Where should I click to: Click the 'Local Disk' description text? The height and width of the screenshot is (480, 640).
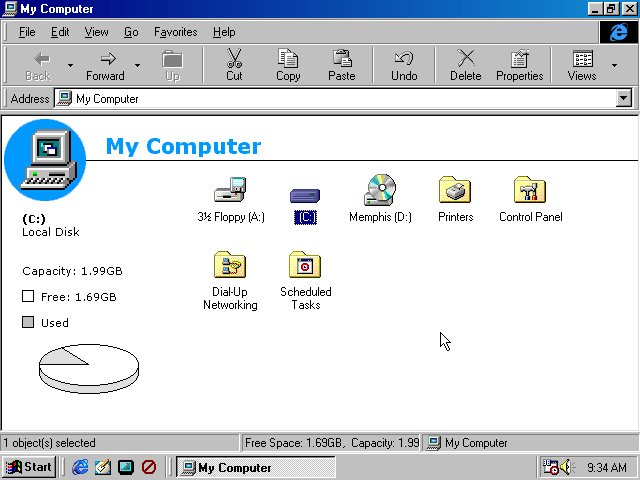(51, 232)
